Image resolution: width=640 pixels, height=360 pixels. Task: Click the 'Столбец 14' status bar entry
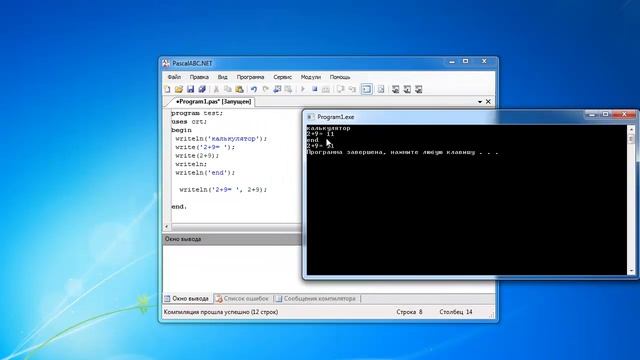click(456, 312)
